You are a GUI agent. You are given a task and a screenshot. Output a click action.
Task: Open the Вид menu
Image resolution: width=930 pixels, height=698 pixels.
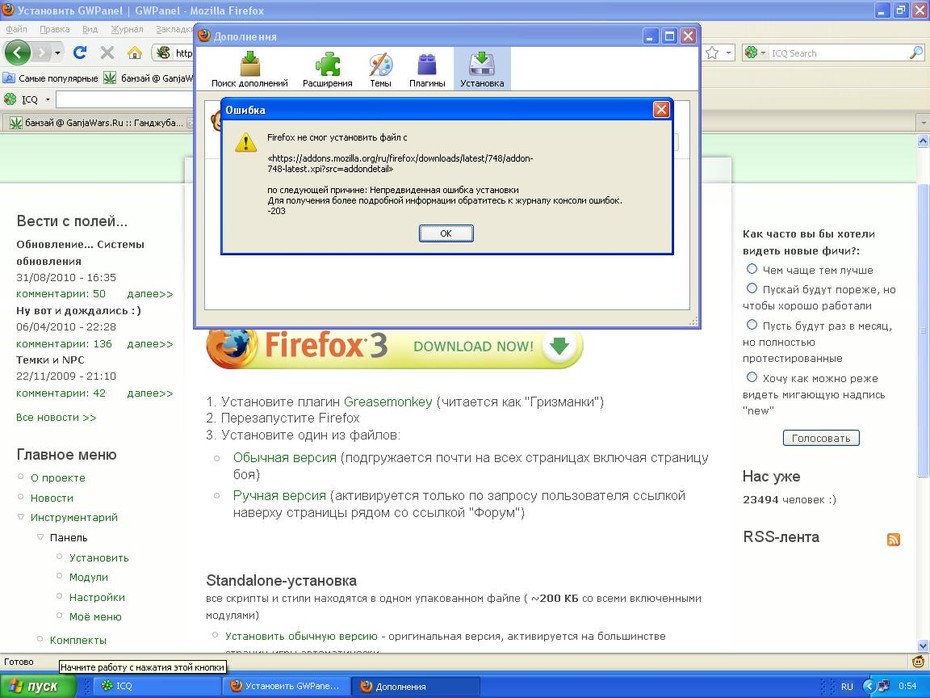[90, 29]
